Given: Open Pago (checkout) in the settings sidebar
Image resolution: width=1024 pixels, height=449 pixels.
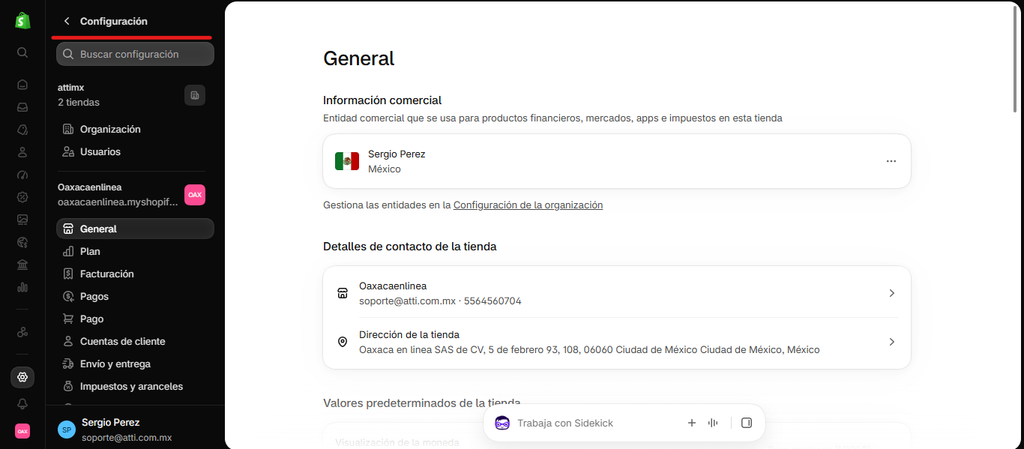Looking at the screenshot, I should [x=135, y=319].
